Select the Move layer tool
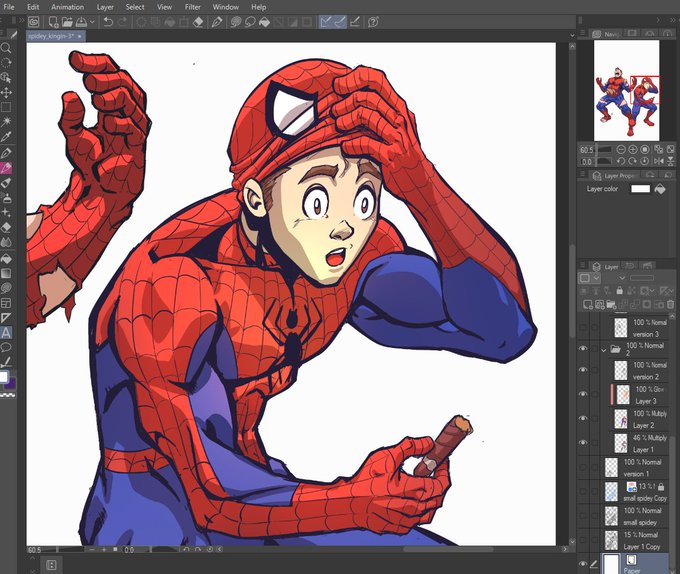The image size is (680, 574). 6,92
